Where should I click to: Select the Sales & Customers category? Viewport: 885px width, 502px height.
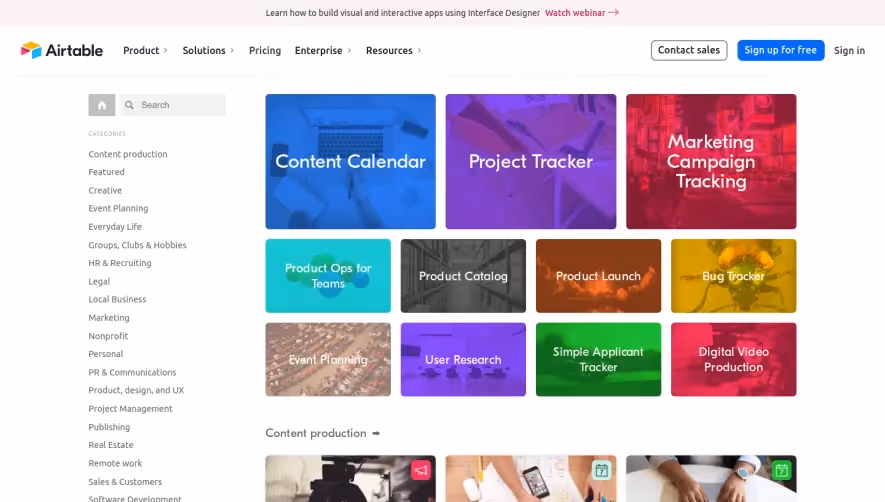pos(125,482)
